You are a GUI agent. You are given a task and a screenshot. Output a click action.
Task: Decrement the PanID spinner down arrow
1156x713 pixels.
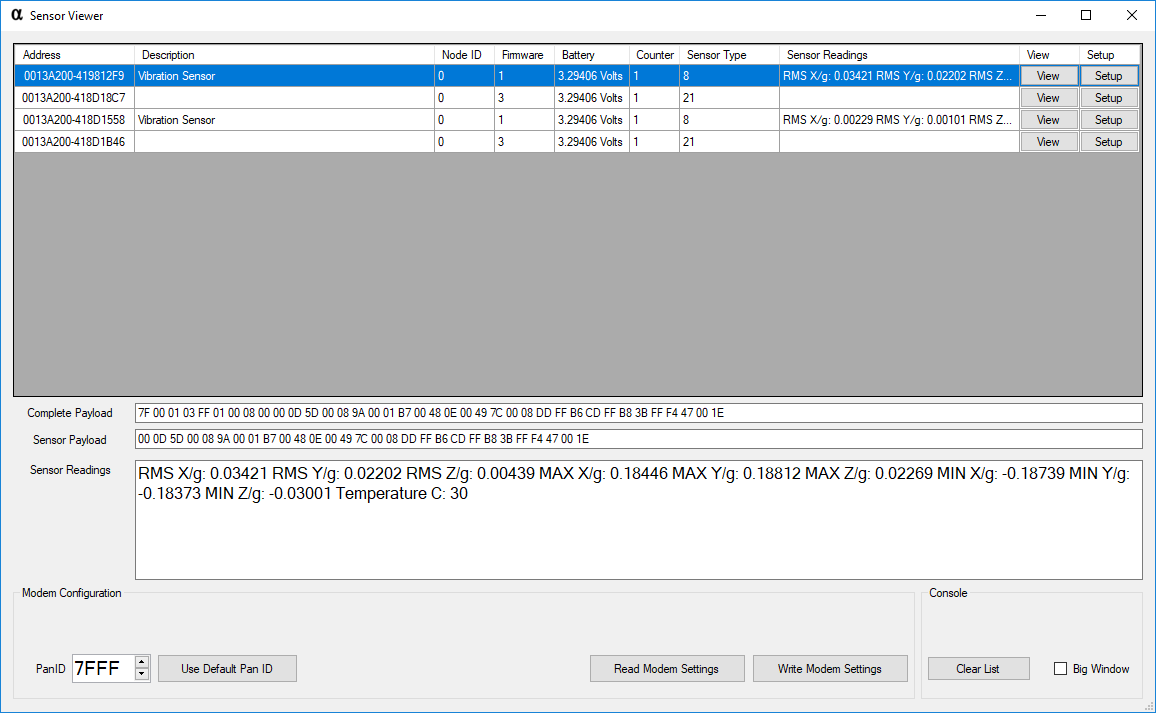click(x=142, y=674)
